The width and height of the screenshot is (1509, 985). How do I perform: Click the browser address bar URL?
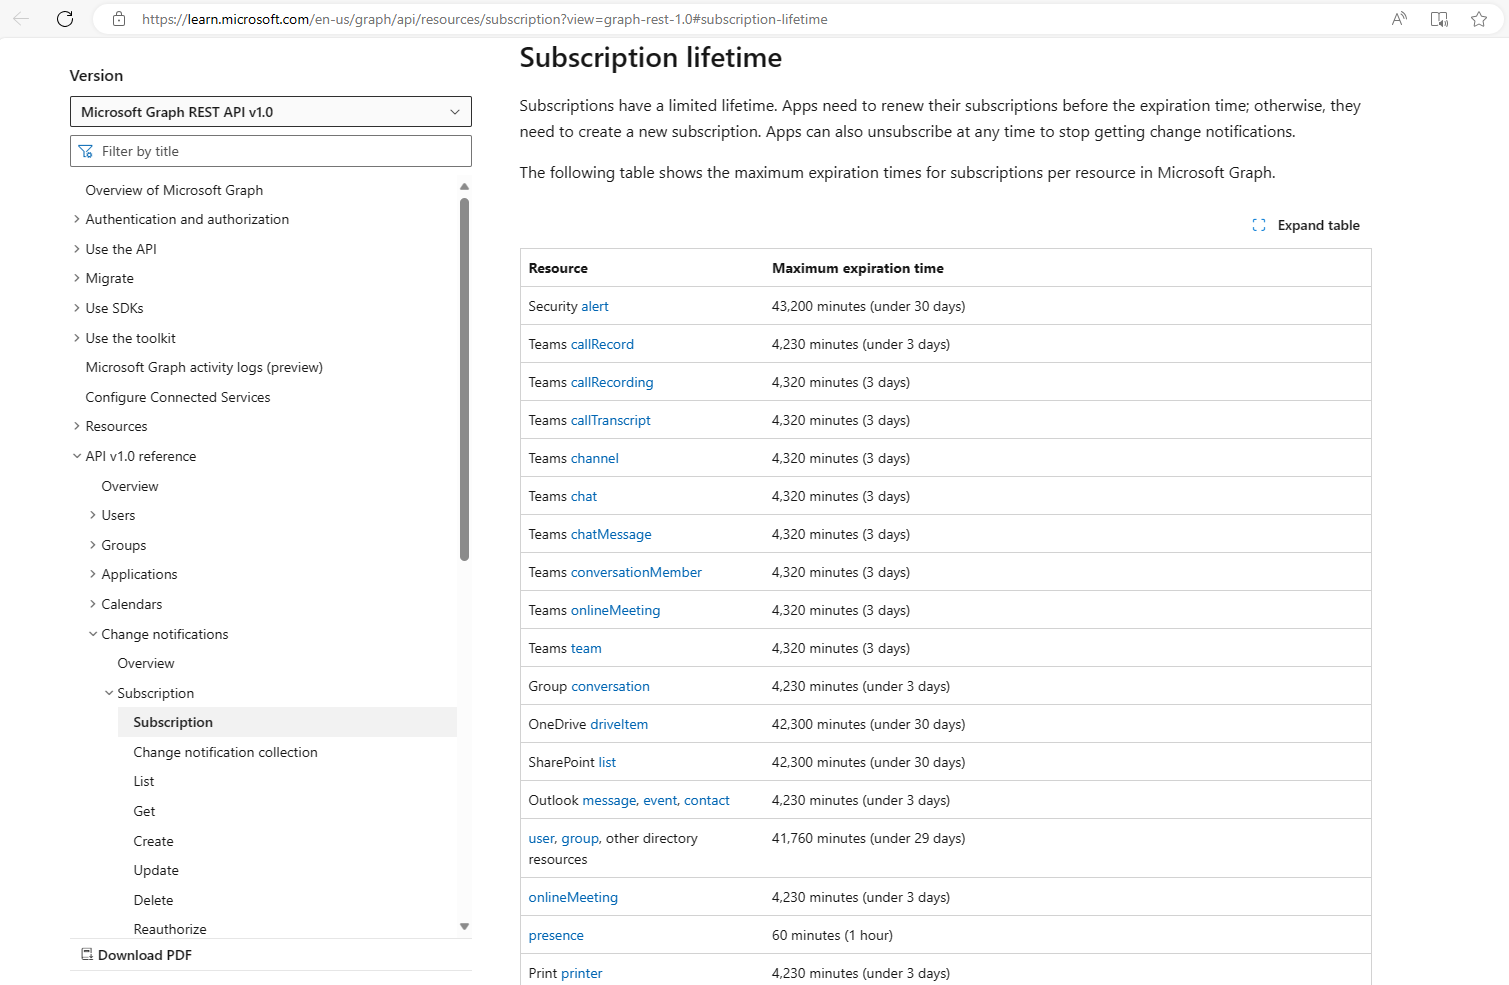[x=485, y=19]
